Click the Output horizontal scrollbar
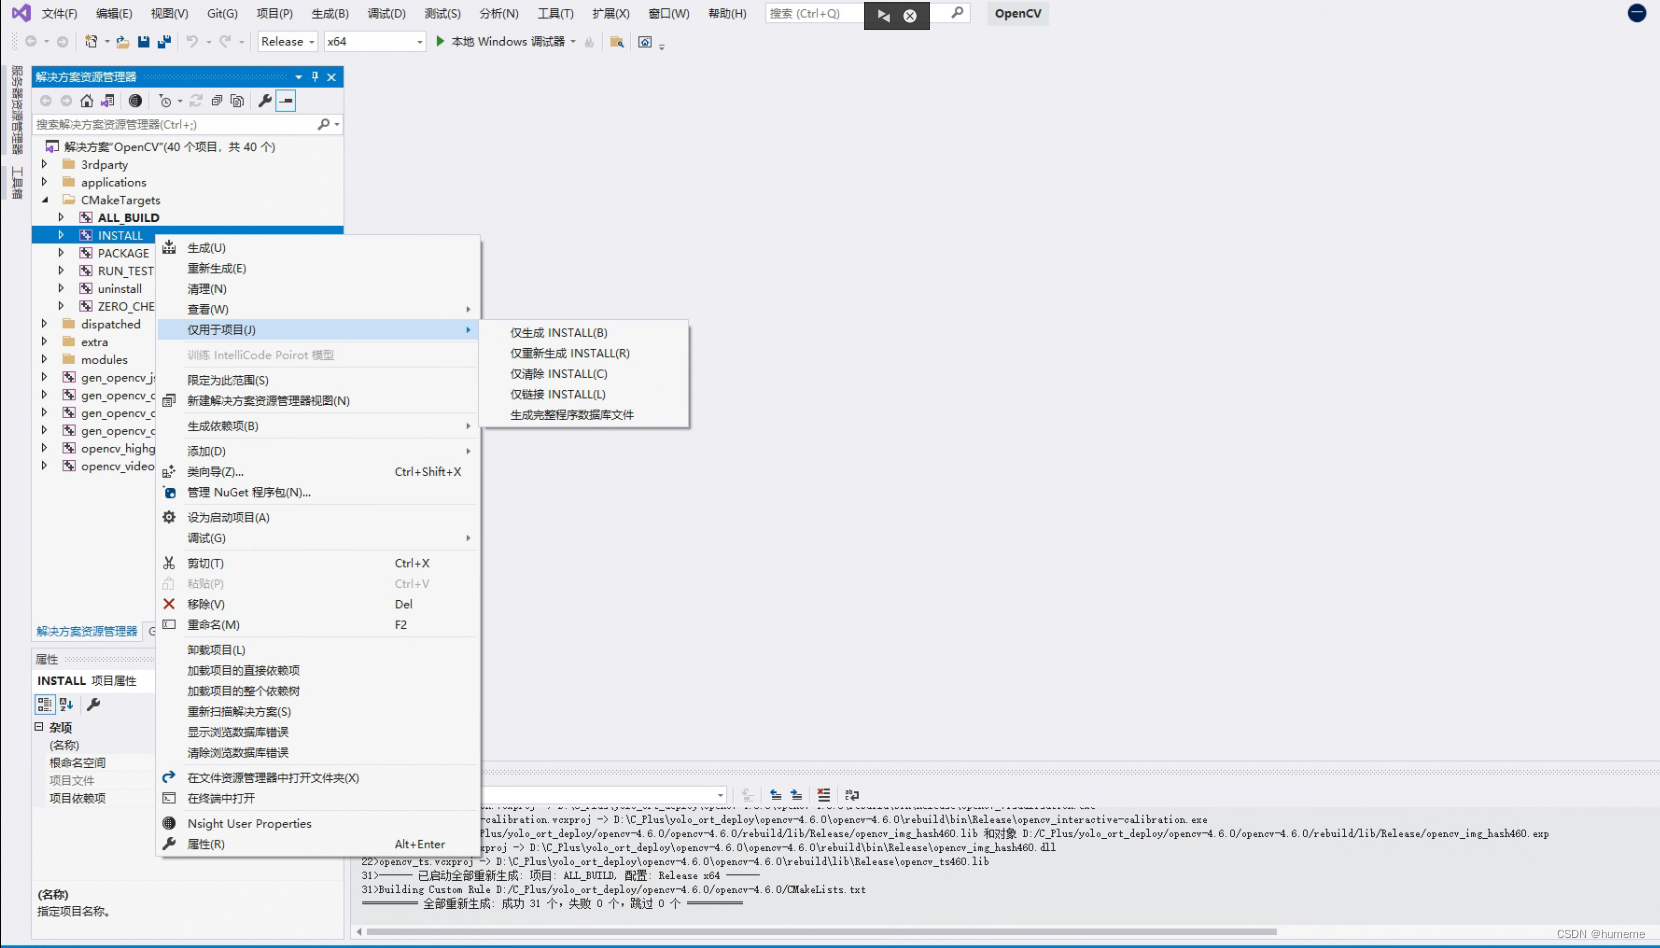The height and width of the screenshot is (948, 1660). (x=820, y=931)
